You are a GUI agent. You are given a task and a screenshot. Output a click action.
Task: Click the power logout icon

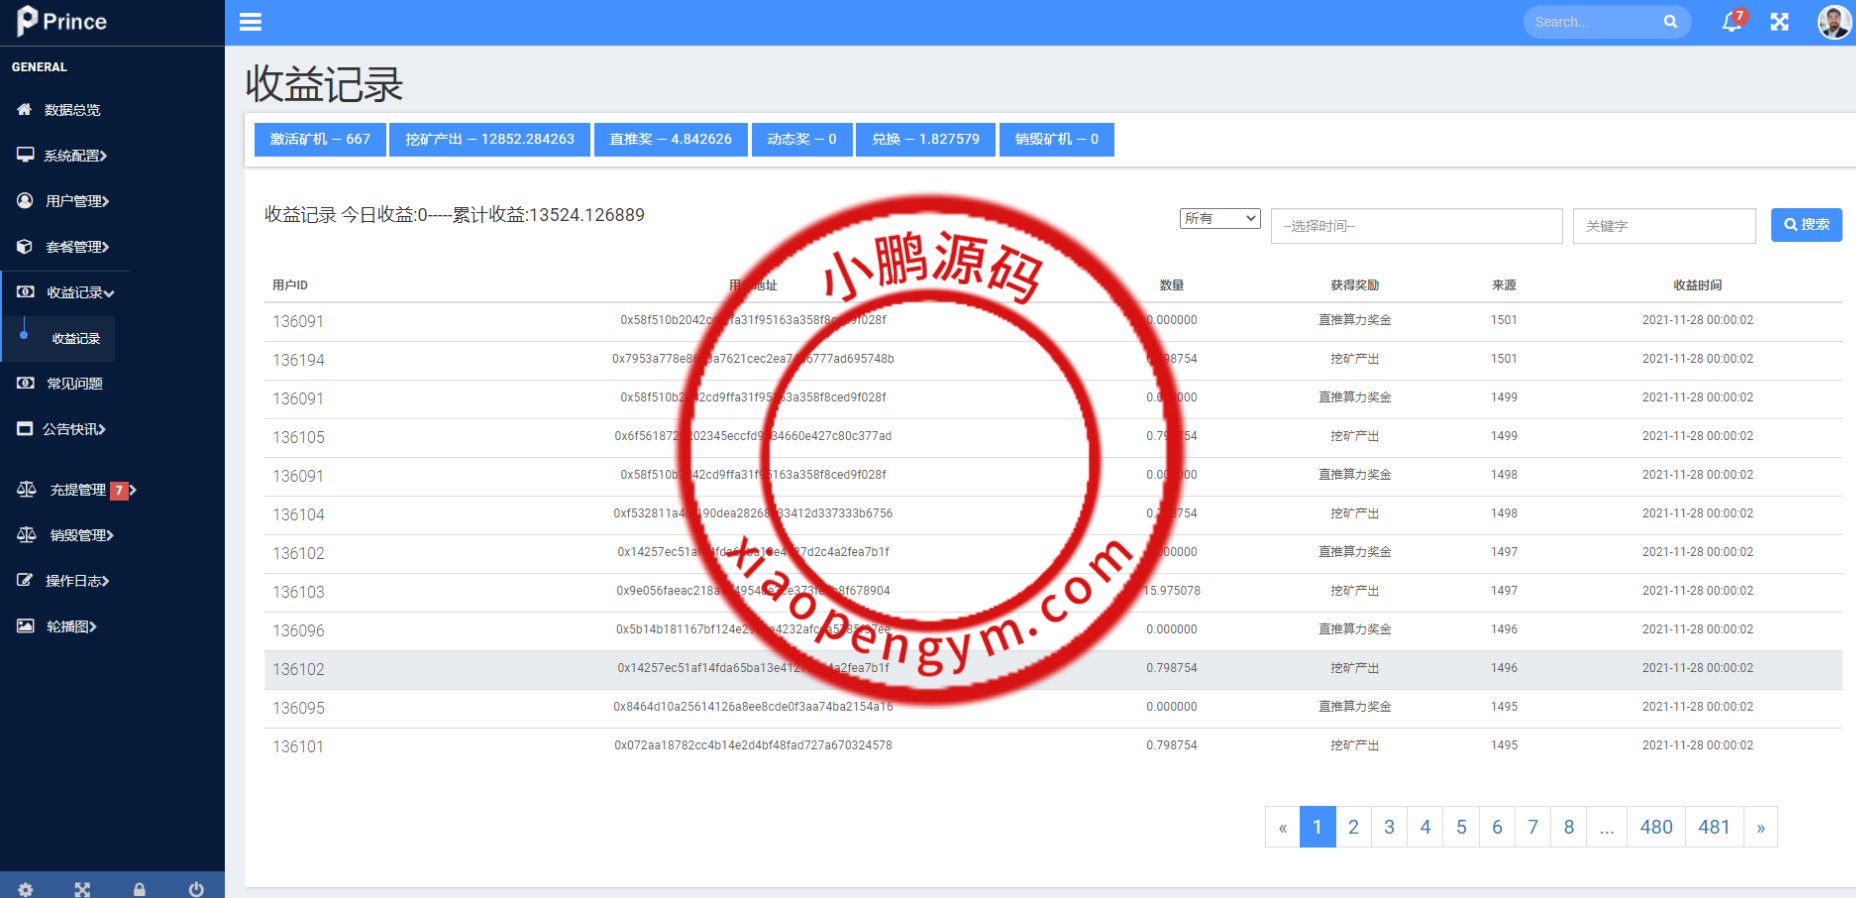[196, 889]
